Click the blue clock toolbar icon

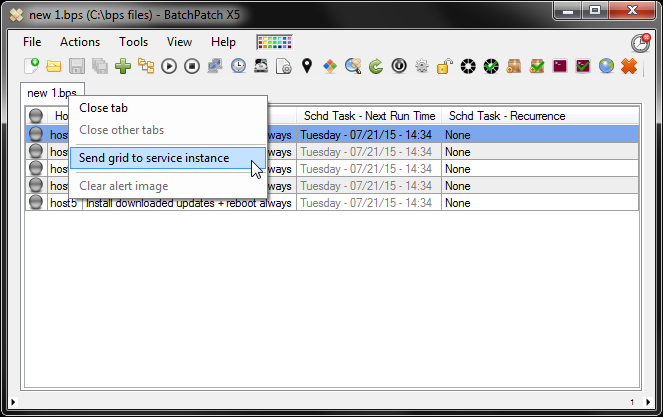[238, 66]
